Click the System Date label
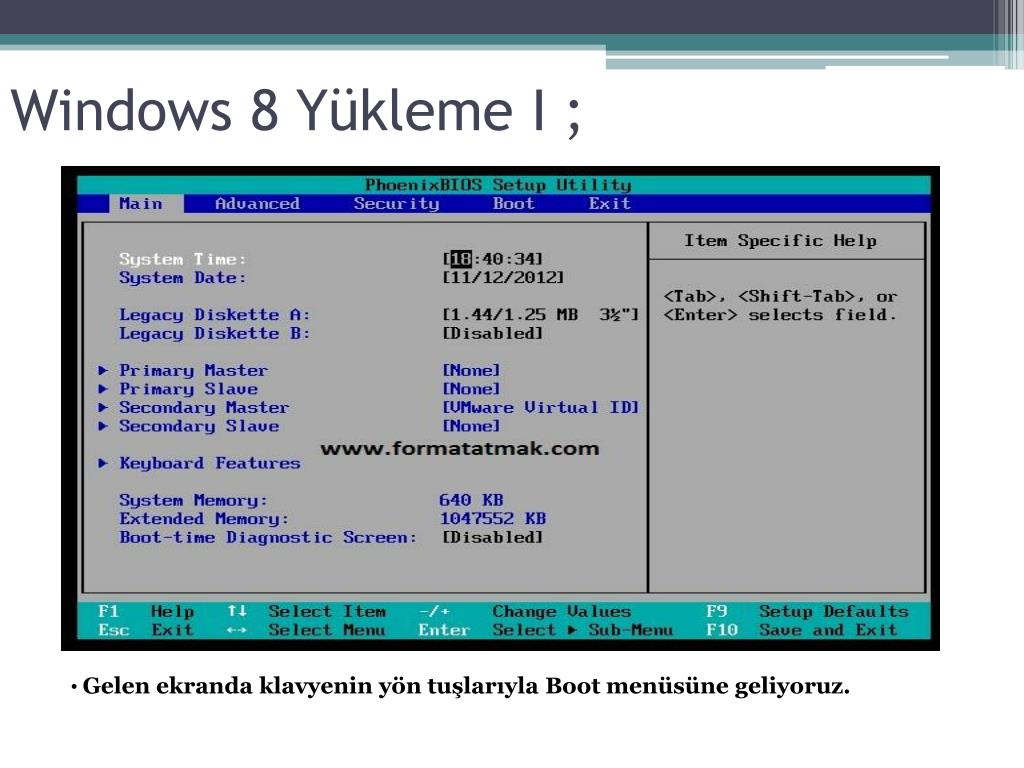 [183, 278]
